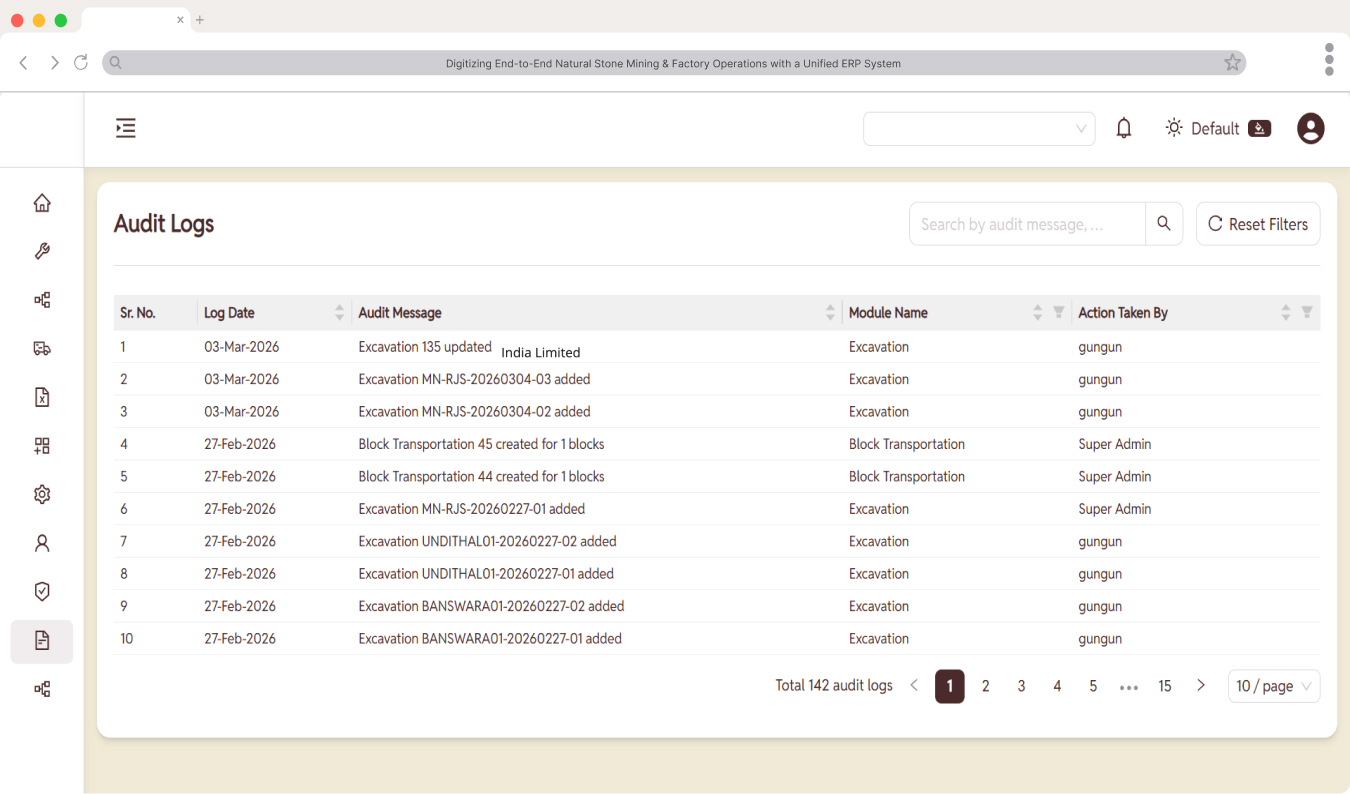Open the settings gear sidebar icon

click(x=42, y=494)
